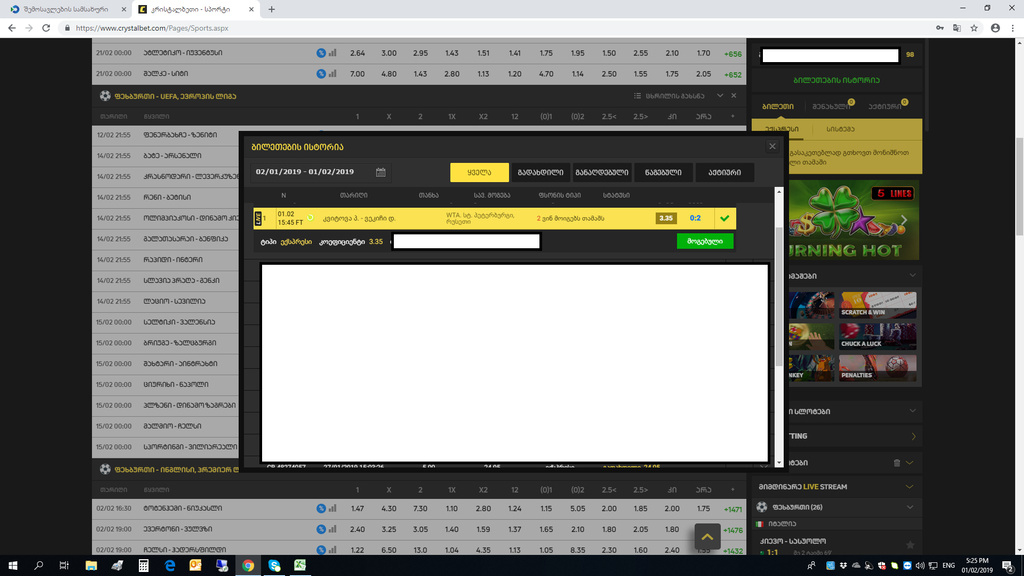The image size is (1024, 576).
Task: Click the 0:2 score in ticket row
Action: [695, 218]
